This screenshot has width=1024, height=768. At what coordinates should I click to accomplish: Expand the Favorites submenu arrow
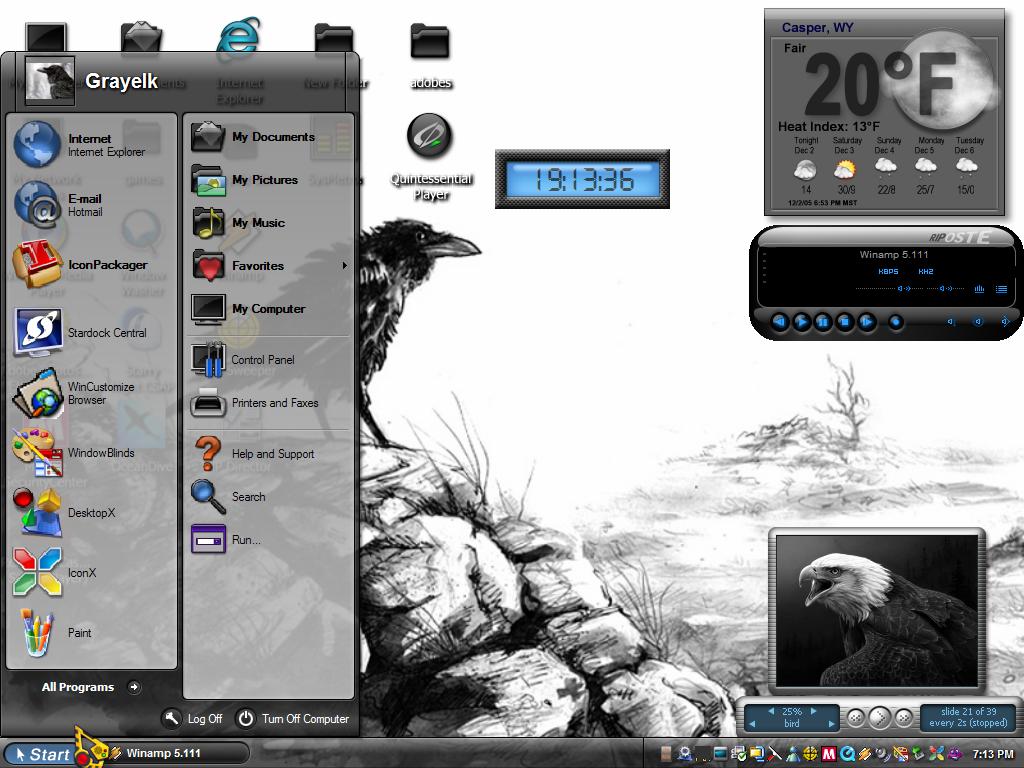(x=344, y=266)
